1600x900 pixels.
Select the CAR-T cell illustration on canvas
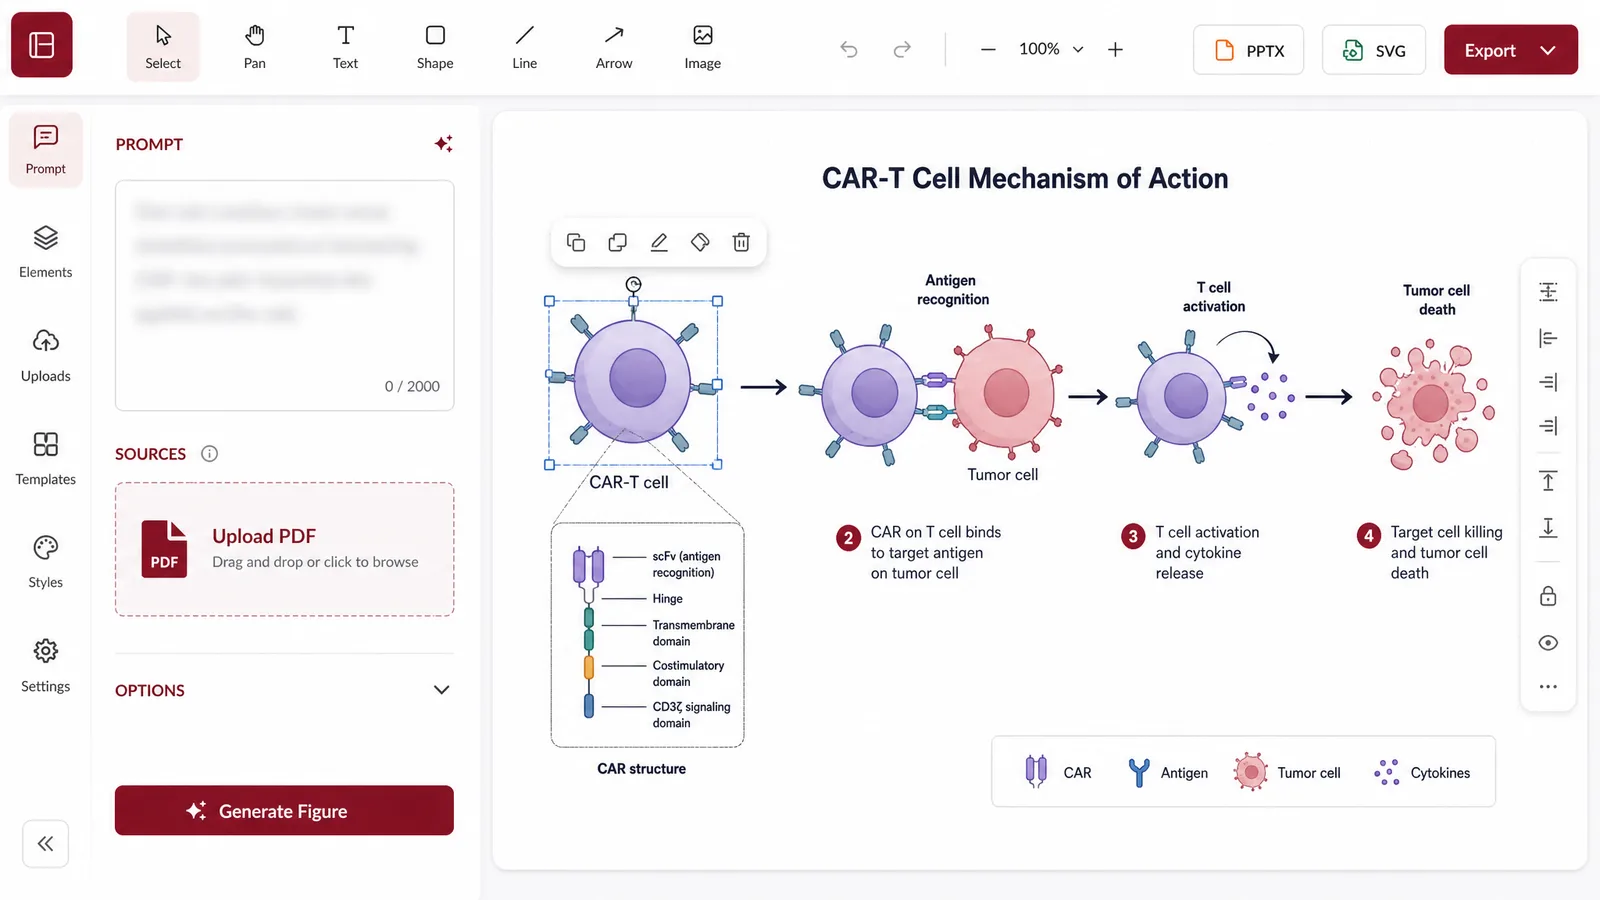(x=633, y=382)
